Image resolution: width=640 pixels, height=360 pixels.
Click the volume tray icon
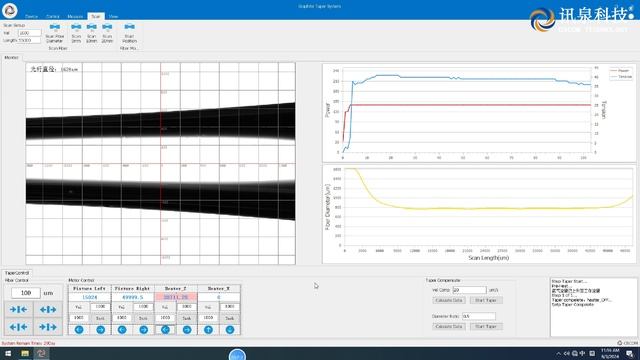click(567, 353)
